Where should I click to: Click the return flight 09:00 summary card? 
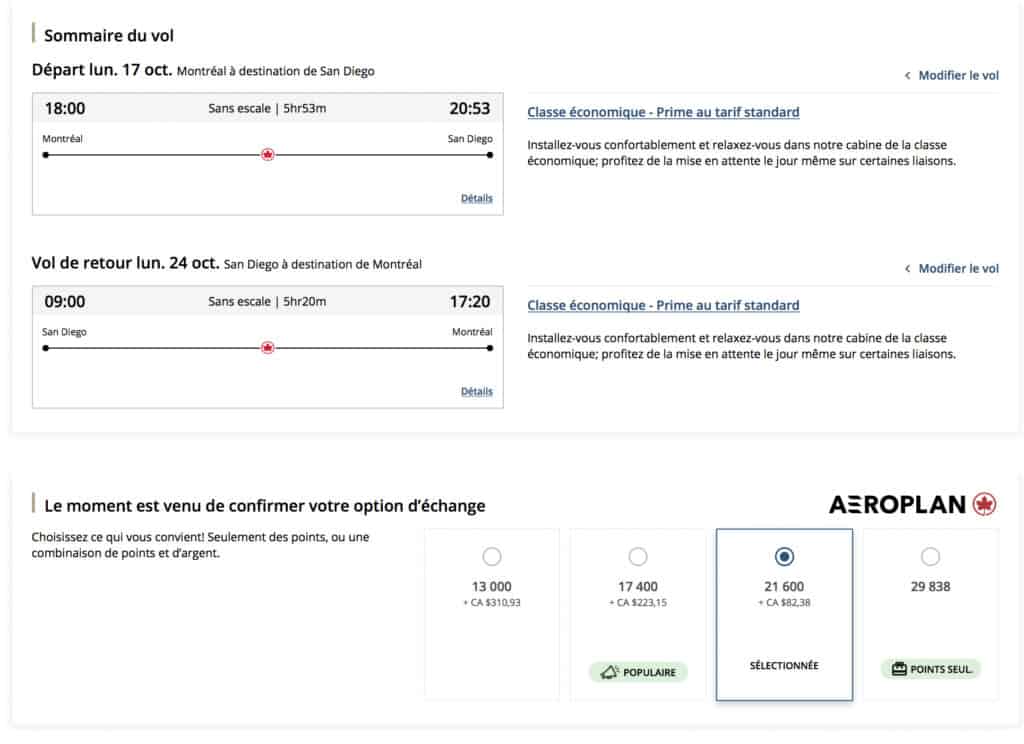[x=267, y=370]
